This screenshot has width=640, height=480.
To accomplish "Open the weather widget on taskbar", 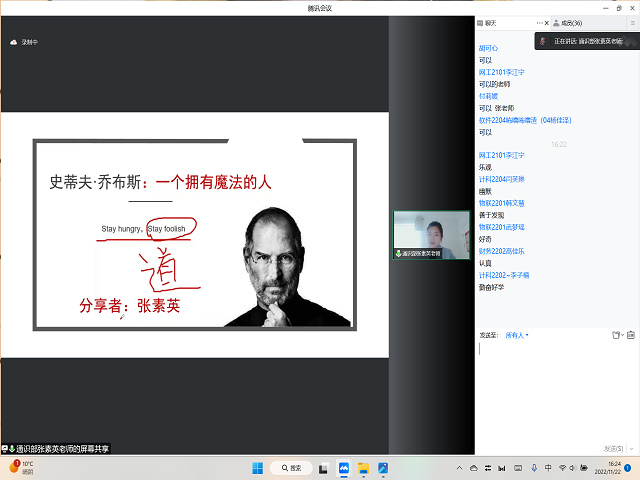I will coord(21,467).
